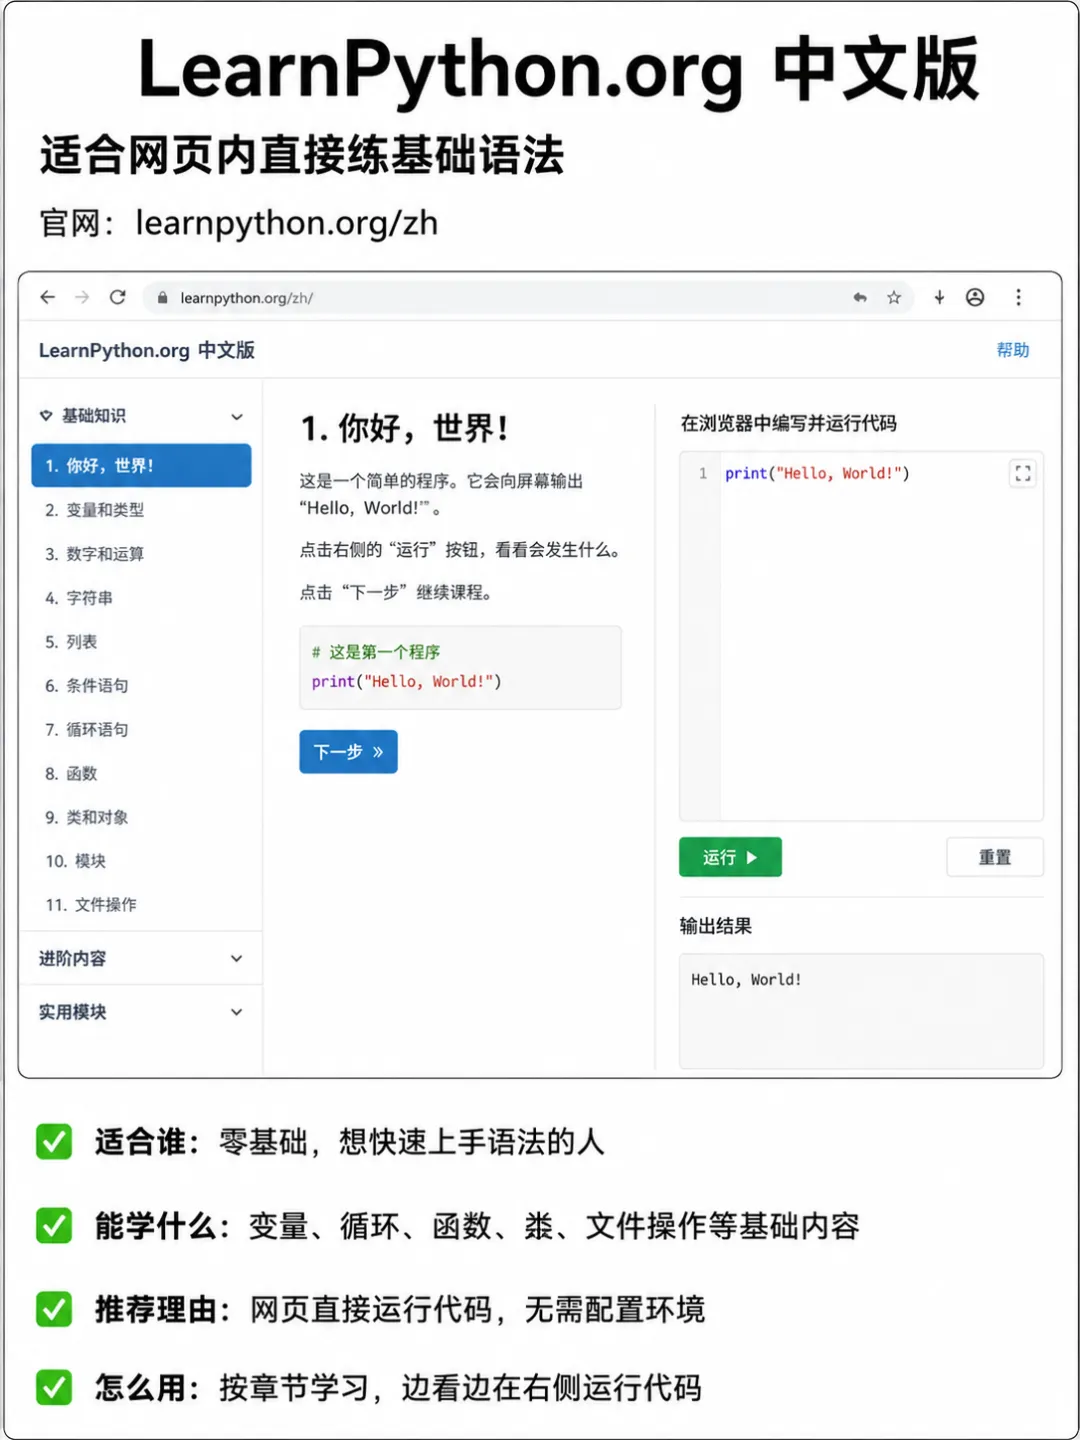Screen dimensions: 1080x1440
Task: Click the padlock site info icon
Action: 162,298
